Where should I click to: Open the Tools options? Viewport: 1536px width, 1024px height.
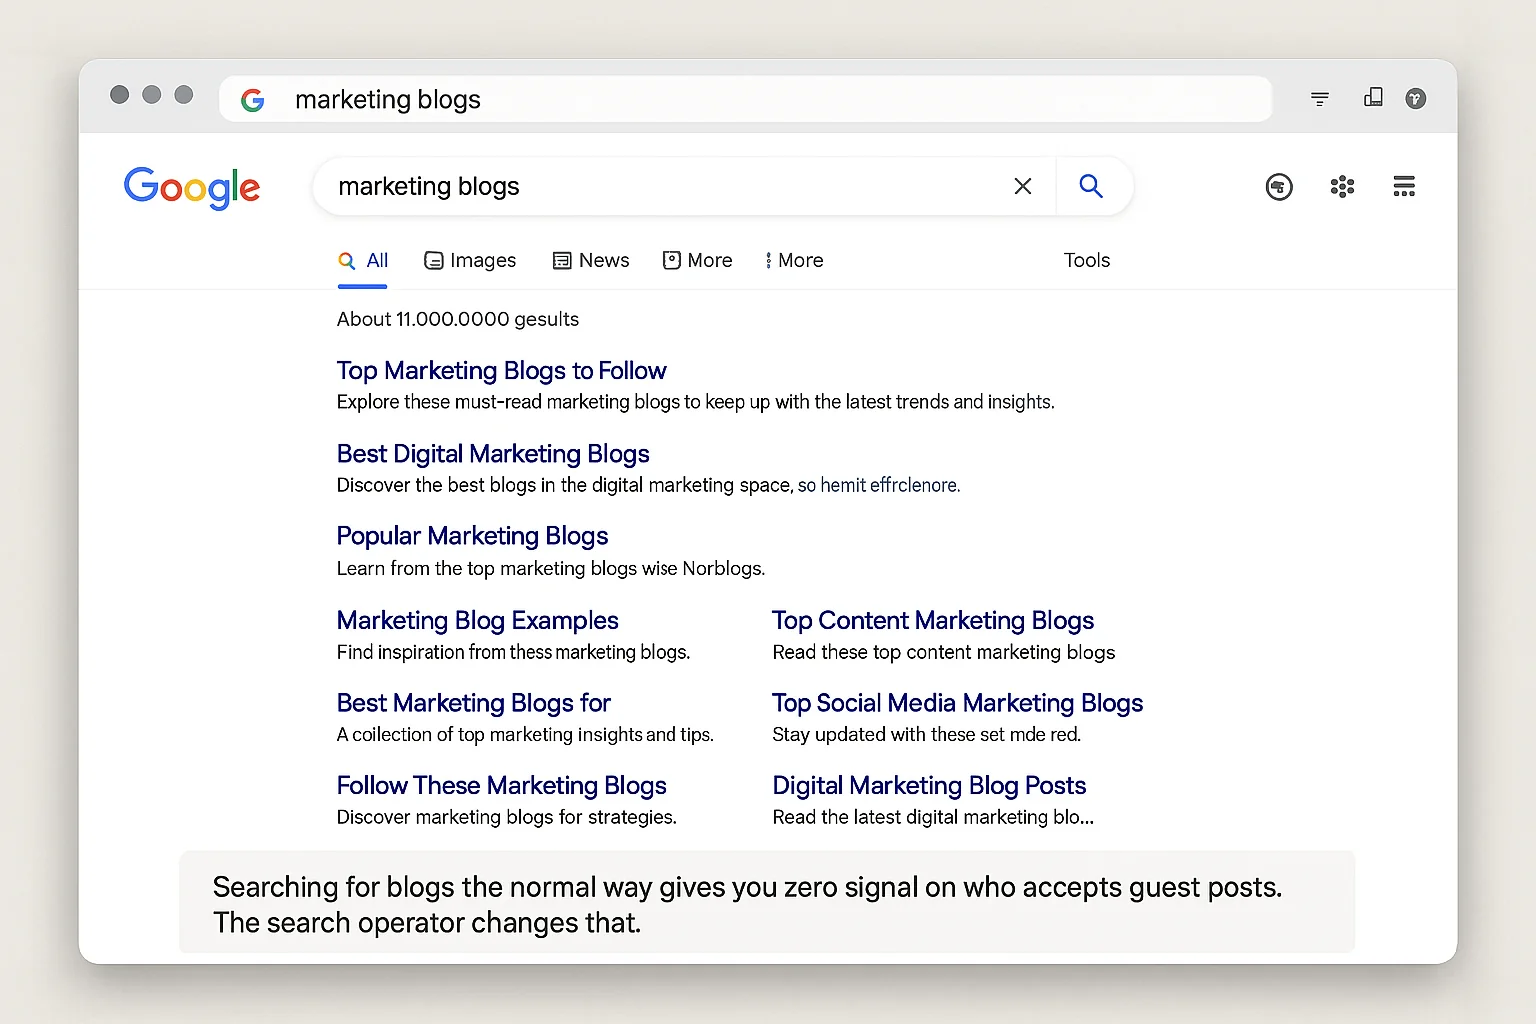tap(1087, 260)
